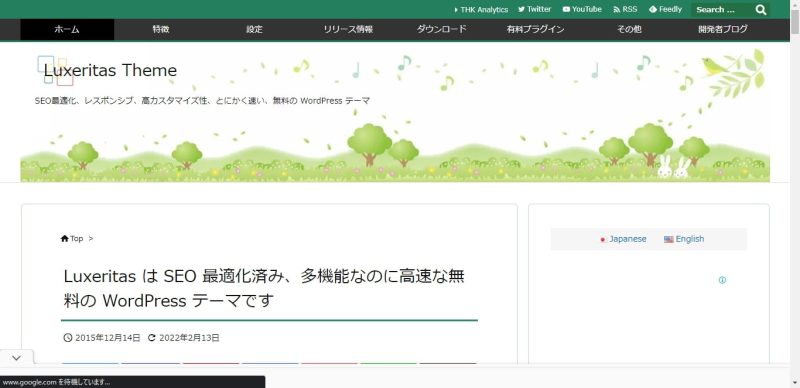
Task: Open the 特徴 menu item
Action: [161, 30]
